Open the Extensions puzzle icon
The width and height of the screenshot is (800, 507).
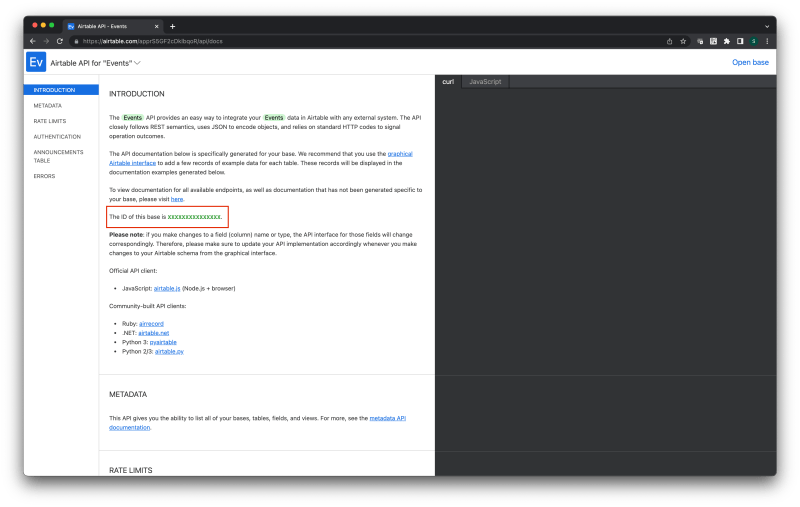(x=727, y=41)
